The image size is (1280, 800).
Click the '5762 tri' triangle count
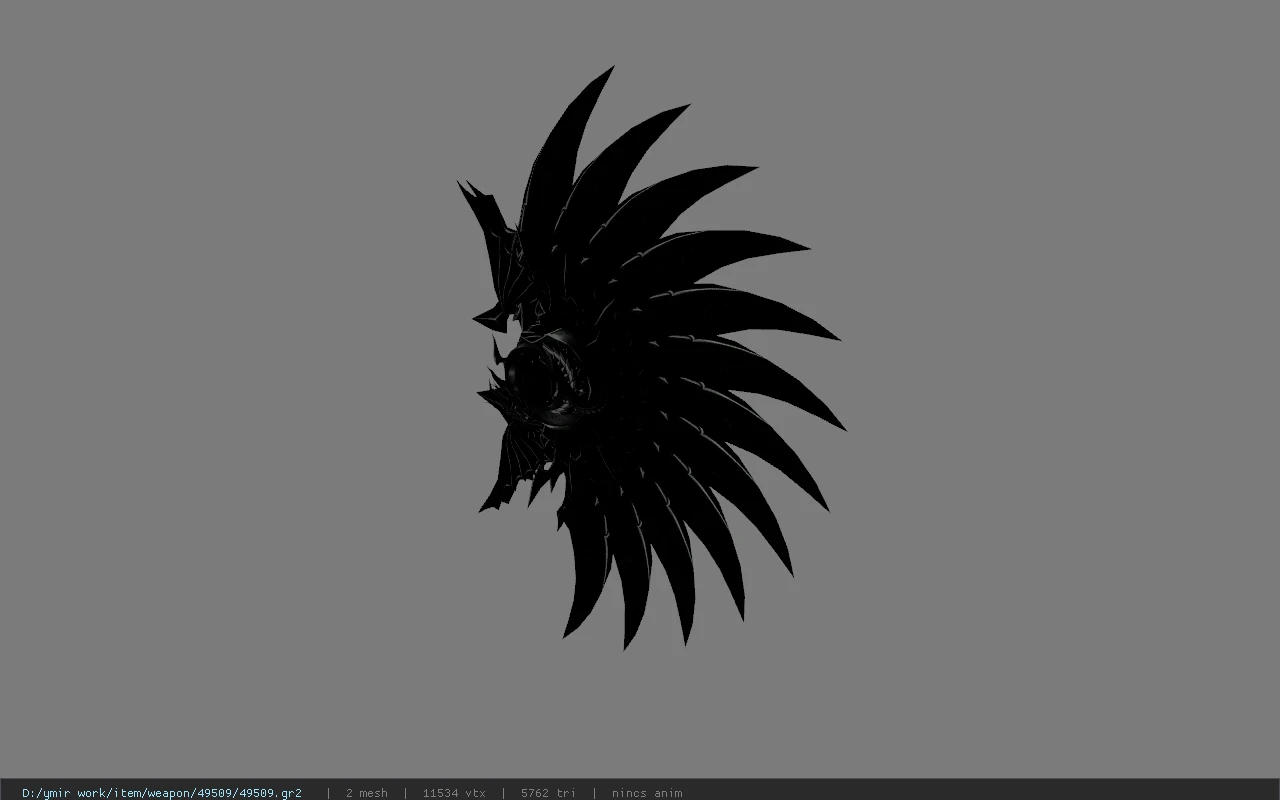pos(548,793)
